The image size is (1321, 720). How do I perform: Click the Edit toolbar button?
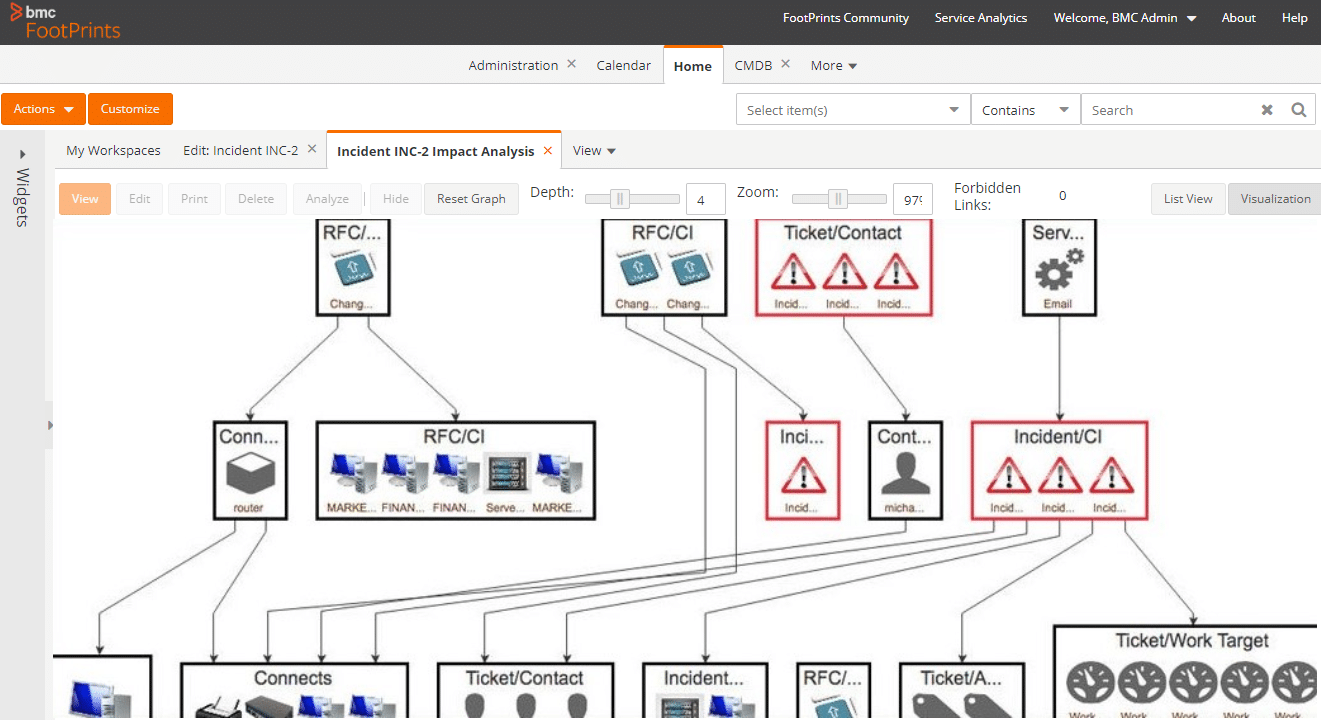click(140, 199)
